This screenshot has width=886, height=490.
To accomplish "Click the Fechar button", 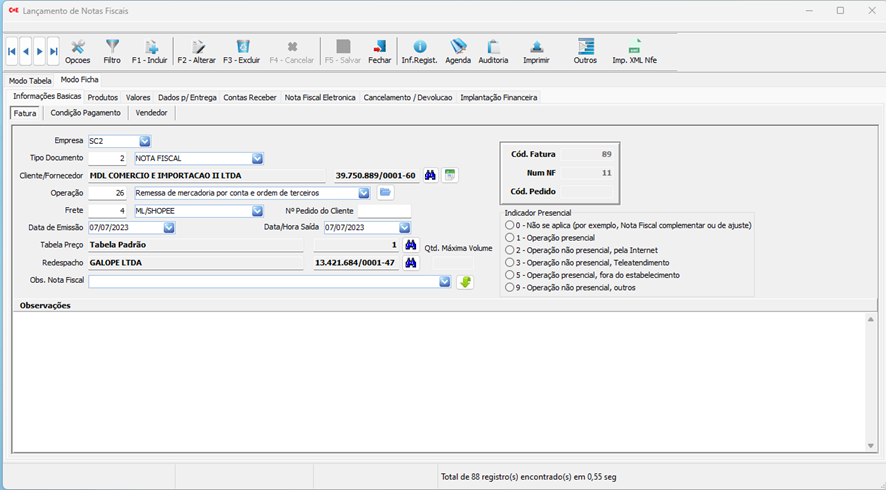I will [380, 51].
